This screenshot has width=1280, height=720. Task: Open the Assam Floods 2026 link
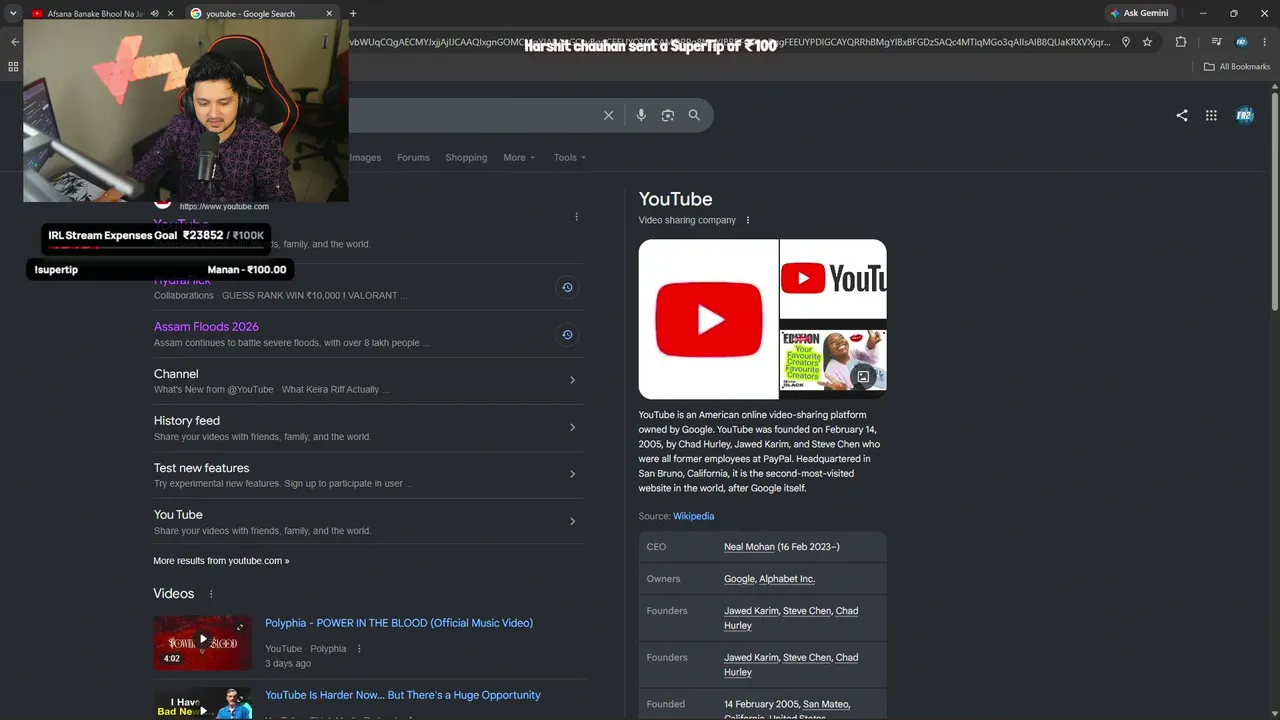coord(206,327)
